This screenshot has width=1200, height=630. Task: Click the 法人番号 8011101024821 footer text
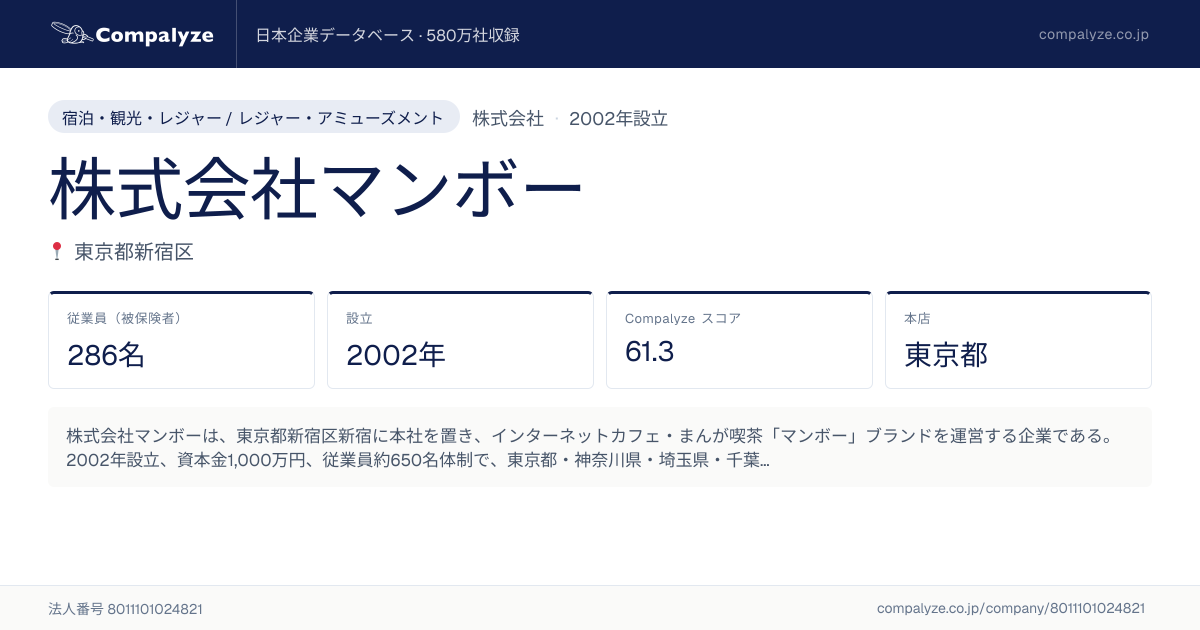tap(126, 608)
